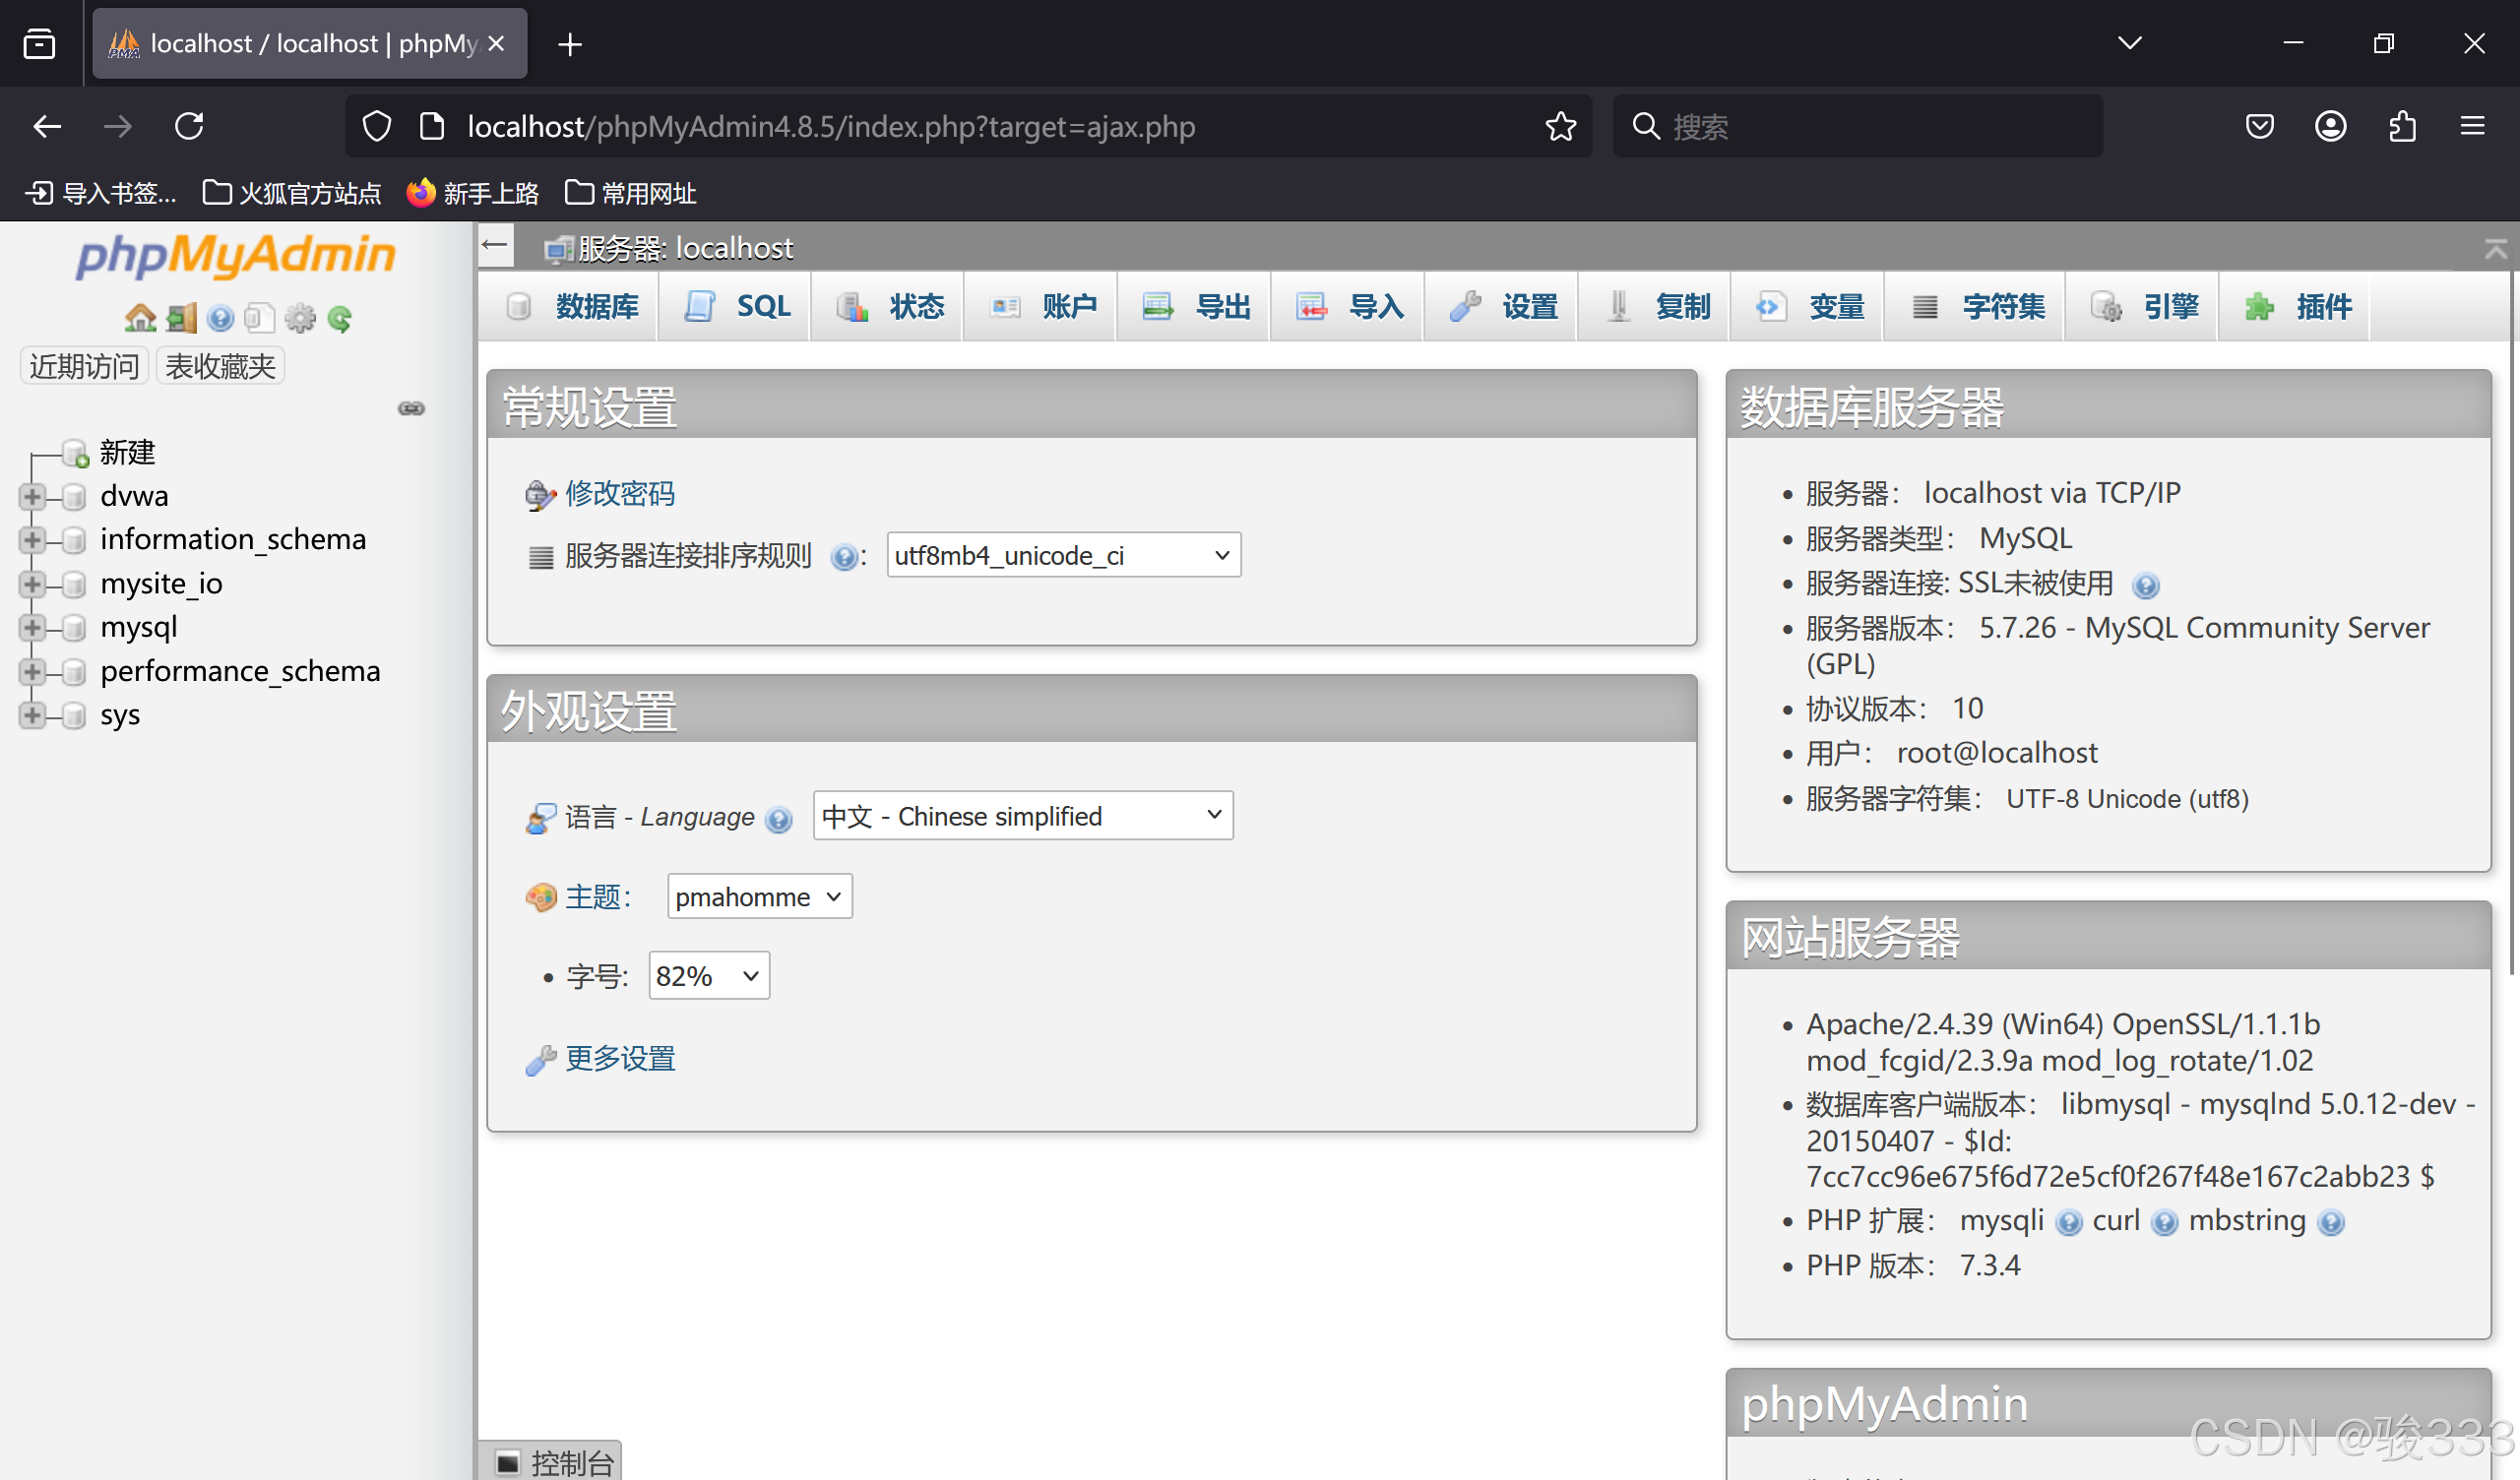Click help icon beside 语言 Language label
The width and height of the screenshot is (2520, 1480).
click(x=778, y=820)
